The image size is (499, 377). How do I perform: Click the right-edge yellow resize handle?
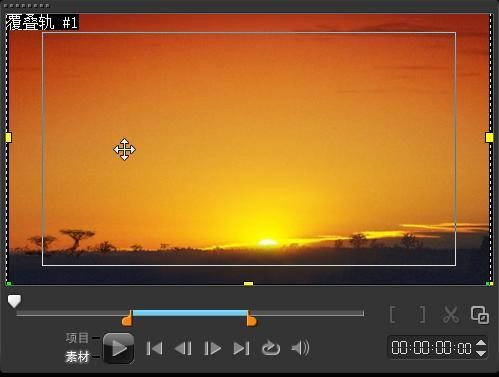(x=489, y=137)
